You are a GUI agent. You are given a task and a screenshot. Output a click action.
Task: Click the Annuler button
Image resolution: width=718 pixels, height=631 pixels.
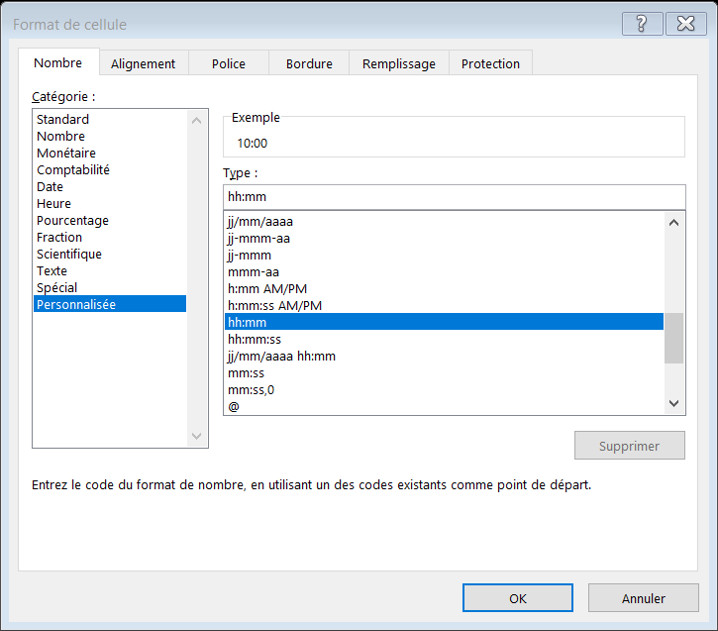643,598
